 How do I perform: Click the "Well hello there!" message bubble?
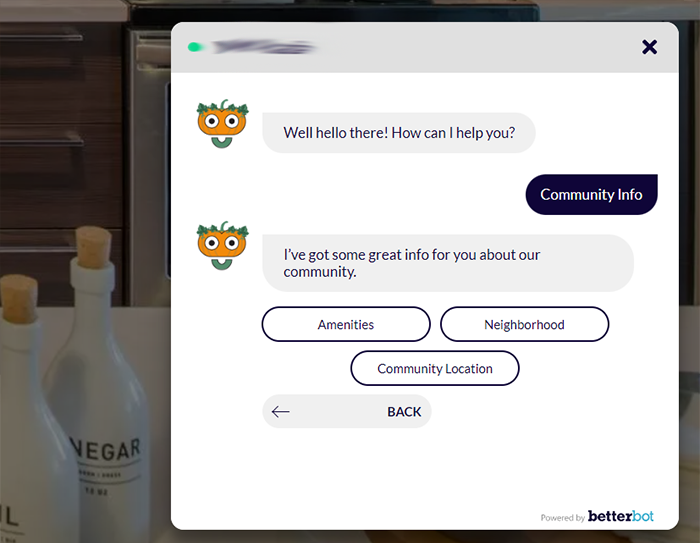pos(399,133)
